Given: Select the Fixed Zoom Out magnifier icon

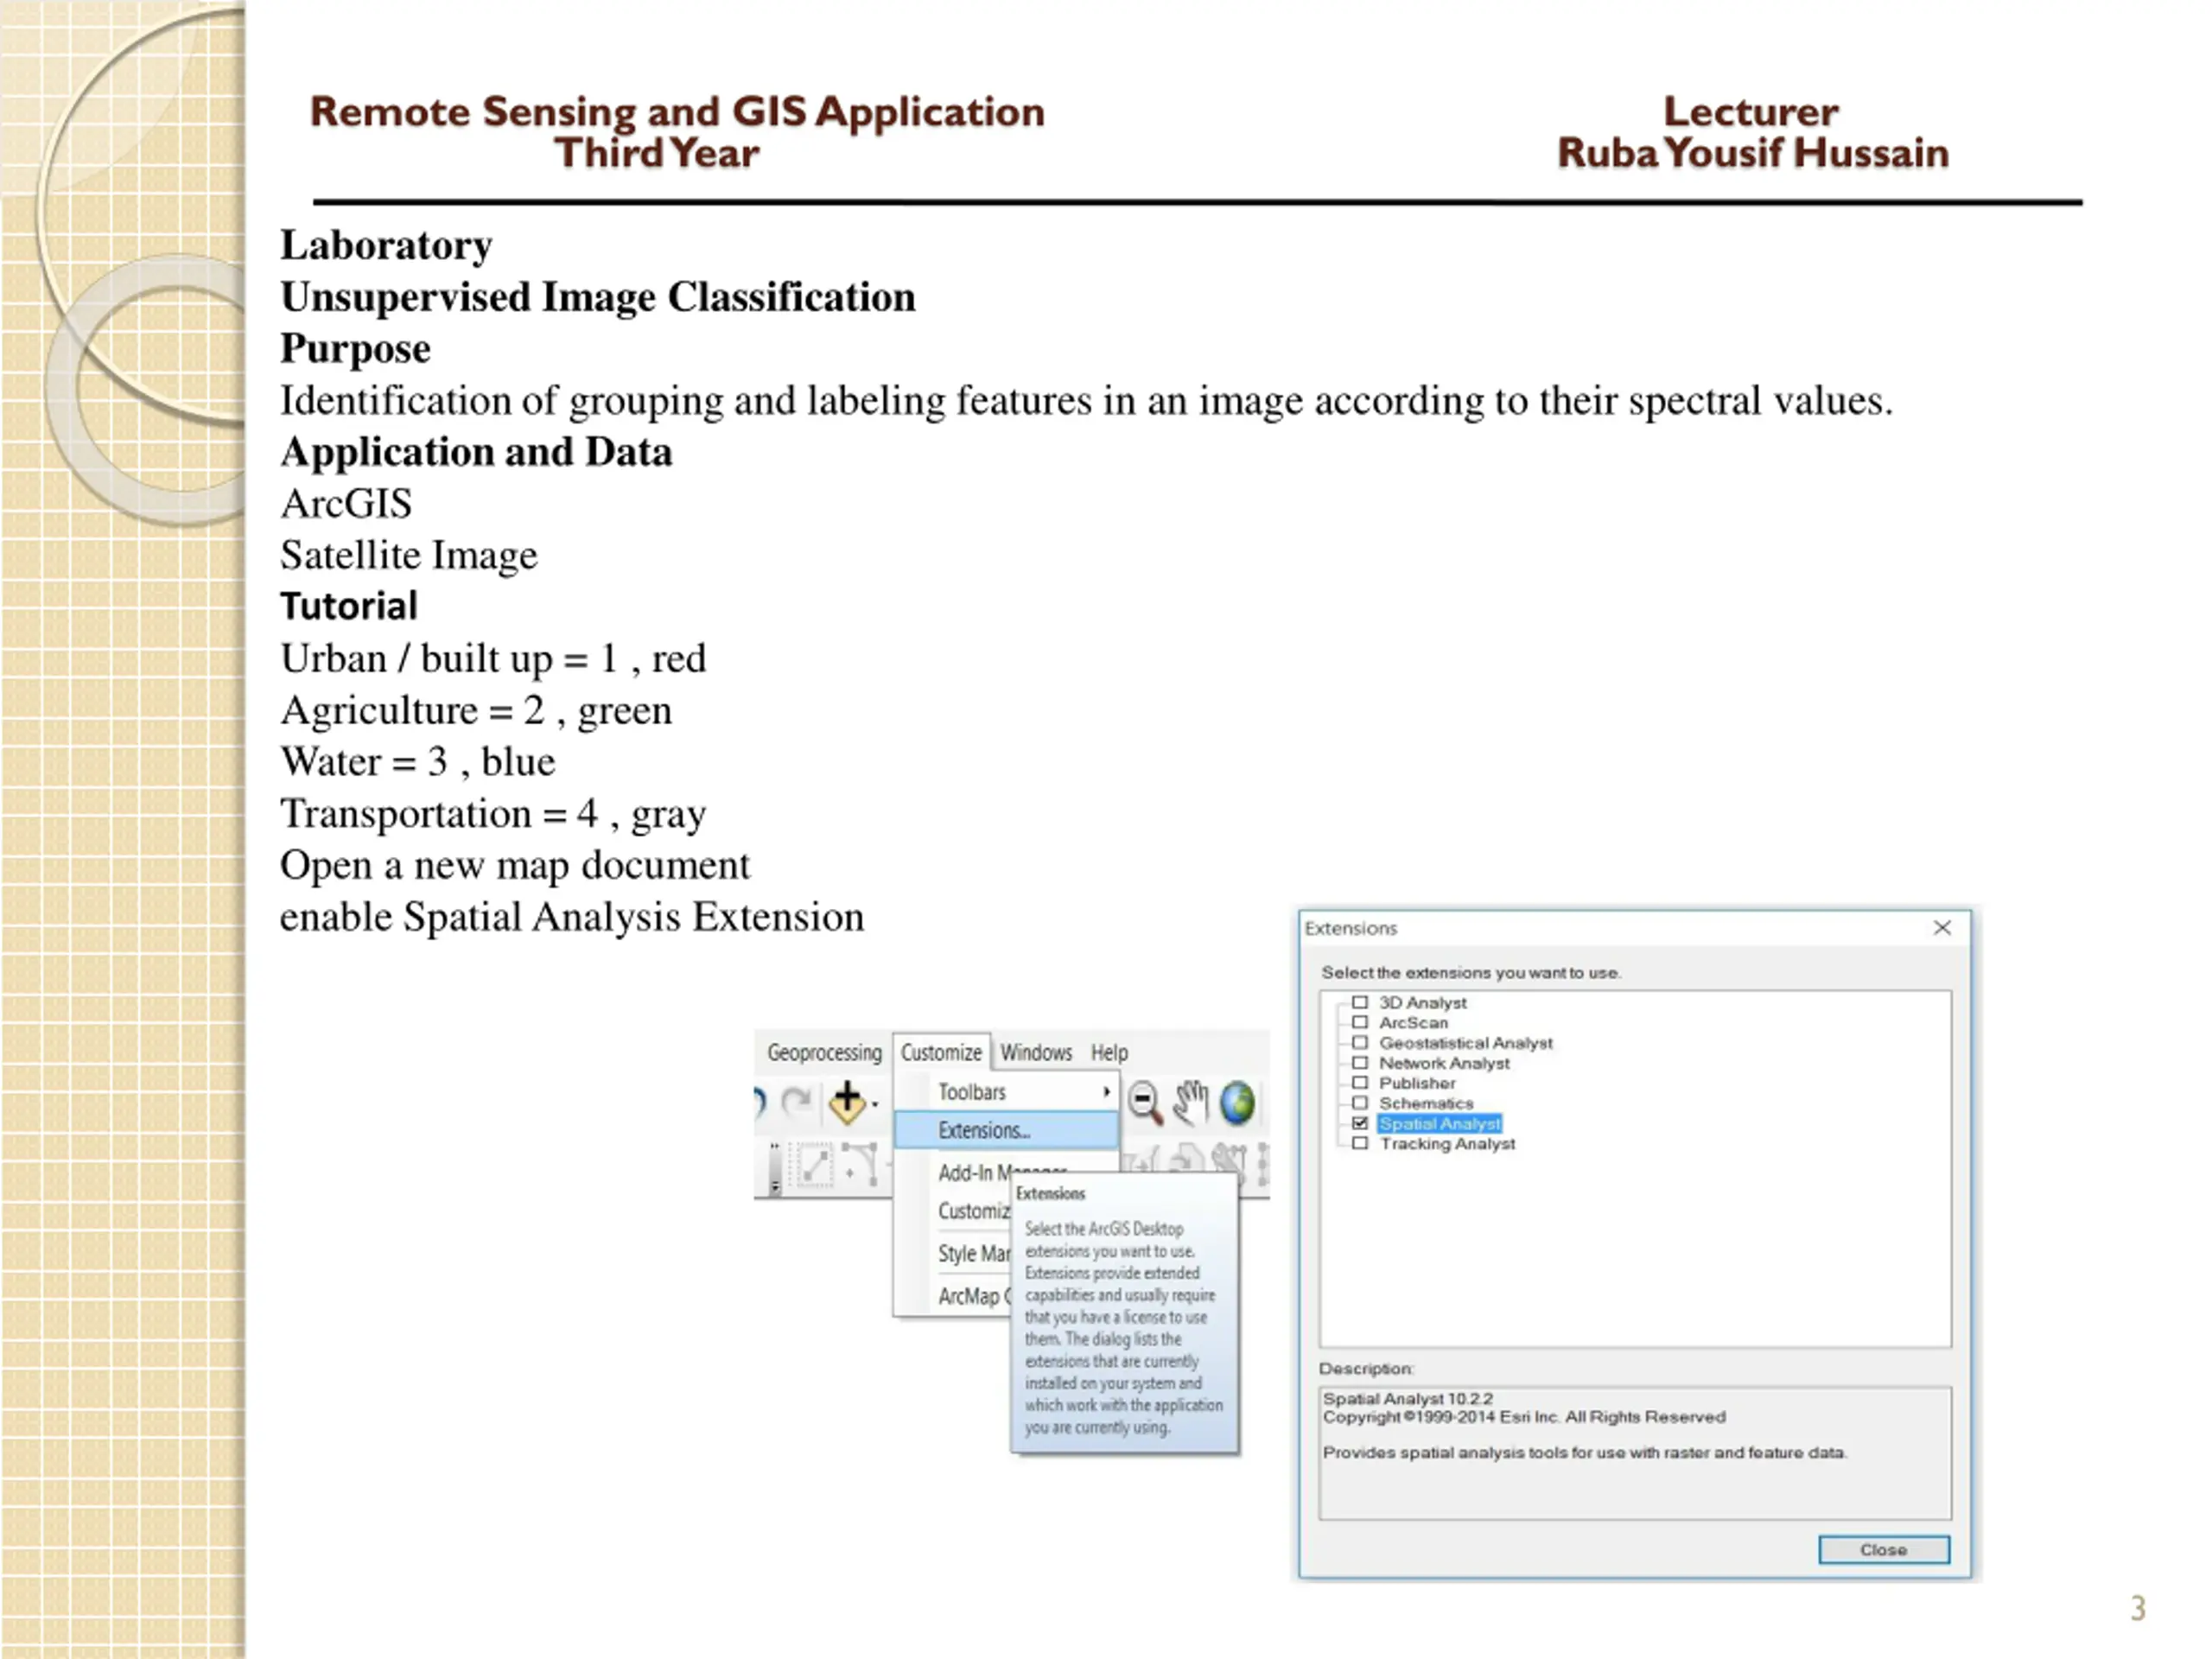Looking at the screenshot, I should (1145, 1103).
